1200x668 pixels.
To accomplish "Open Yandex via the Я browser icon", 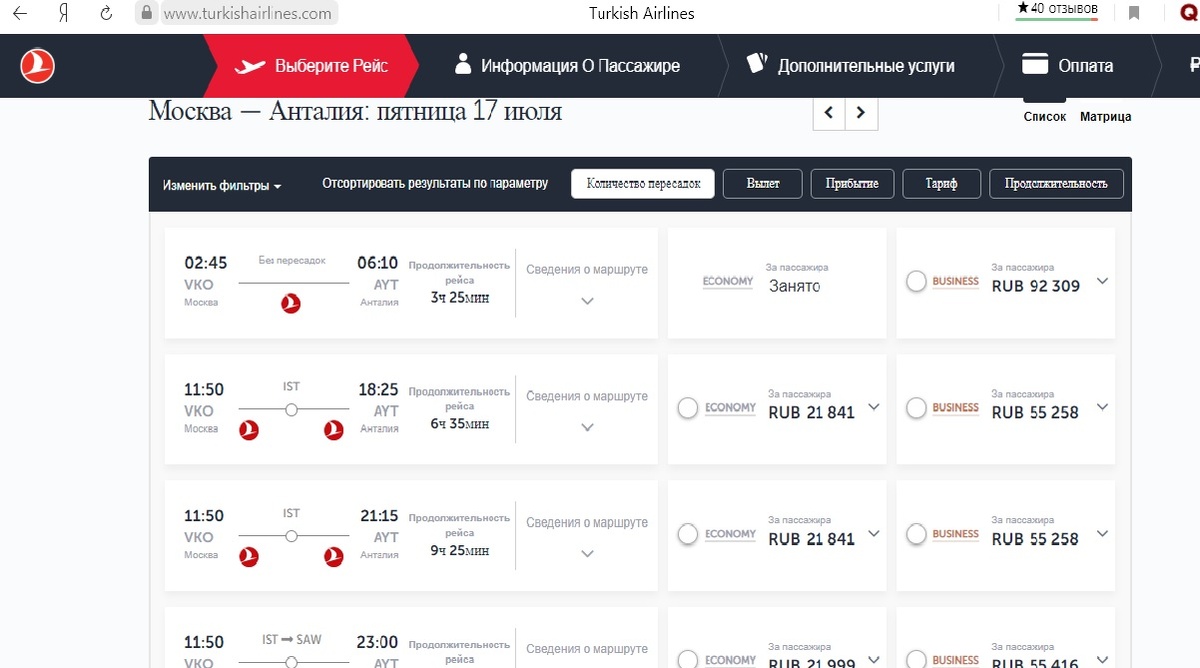I will pos(64,13).
